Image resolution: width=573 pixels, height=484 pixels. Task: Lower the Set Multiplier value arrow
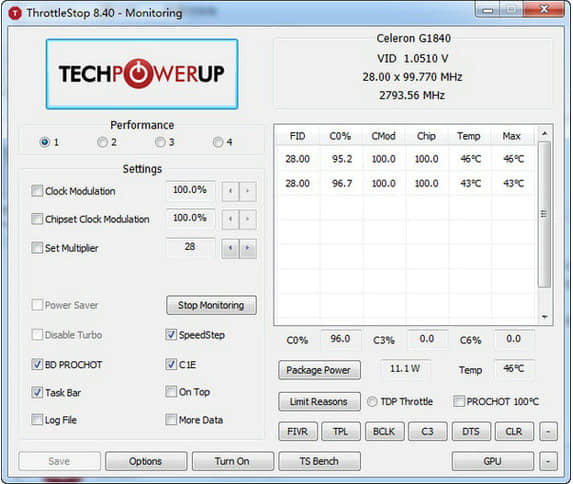(x=230, y=248)
